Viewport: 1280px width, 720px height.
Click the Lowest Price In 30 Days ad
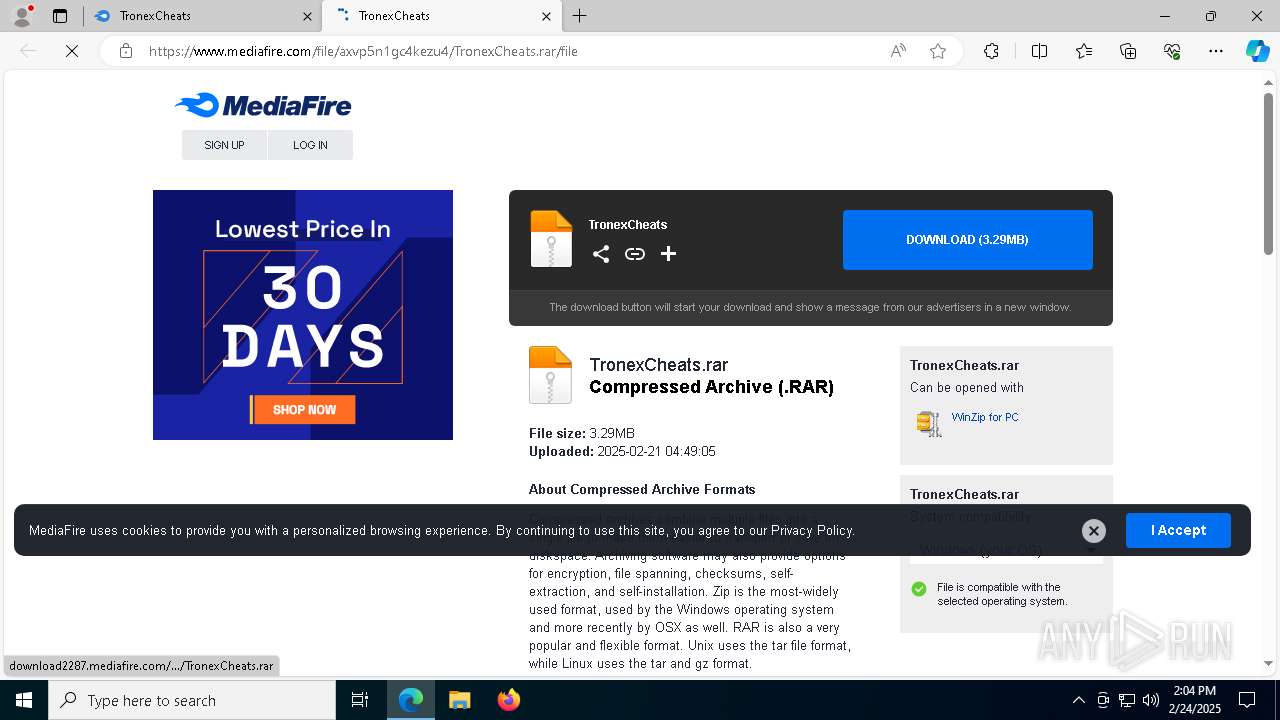click(303, 315)
